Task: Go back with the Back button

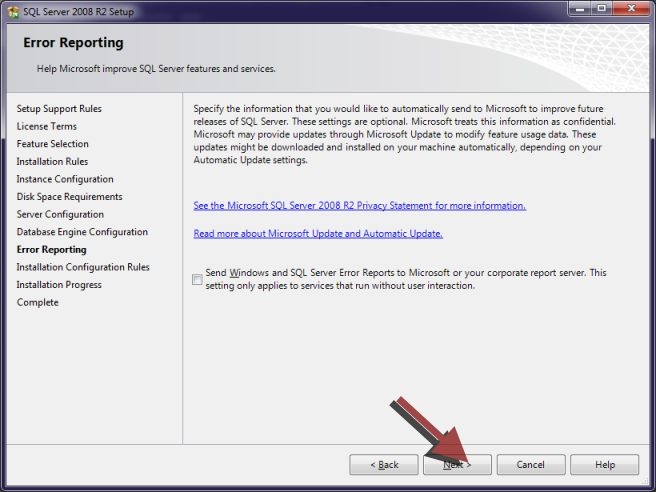Action: point(384,464)
